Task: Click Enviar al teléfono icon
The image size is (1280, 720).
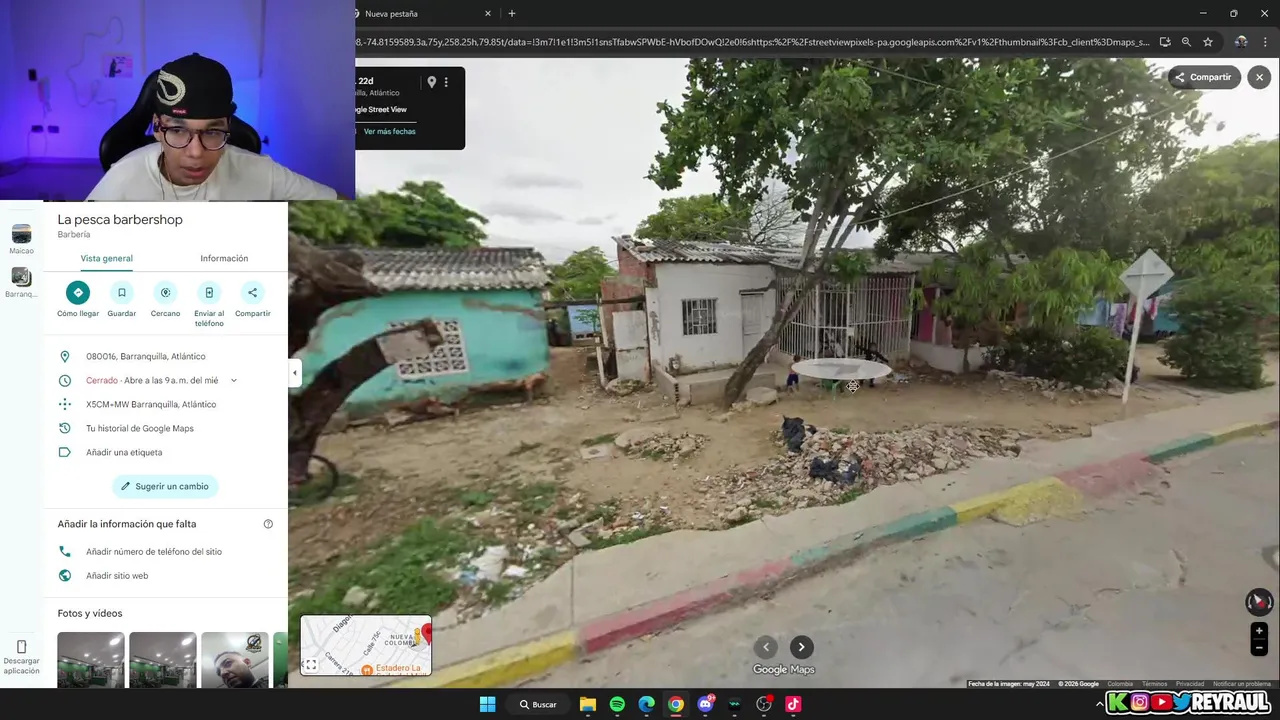Action: (209, 293)
